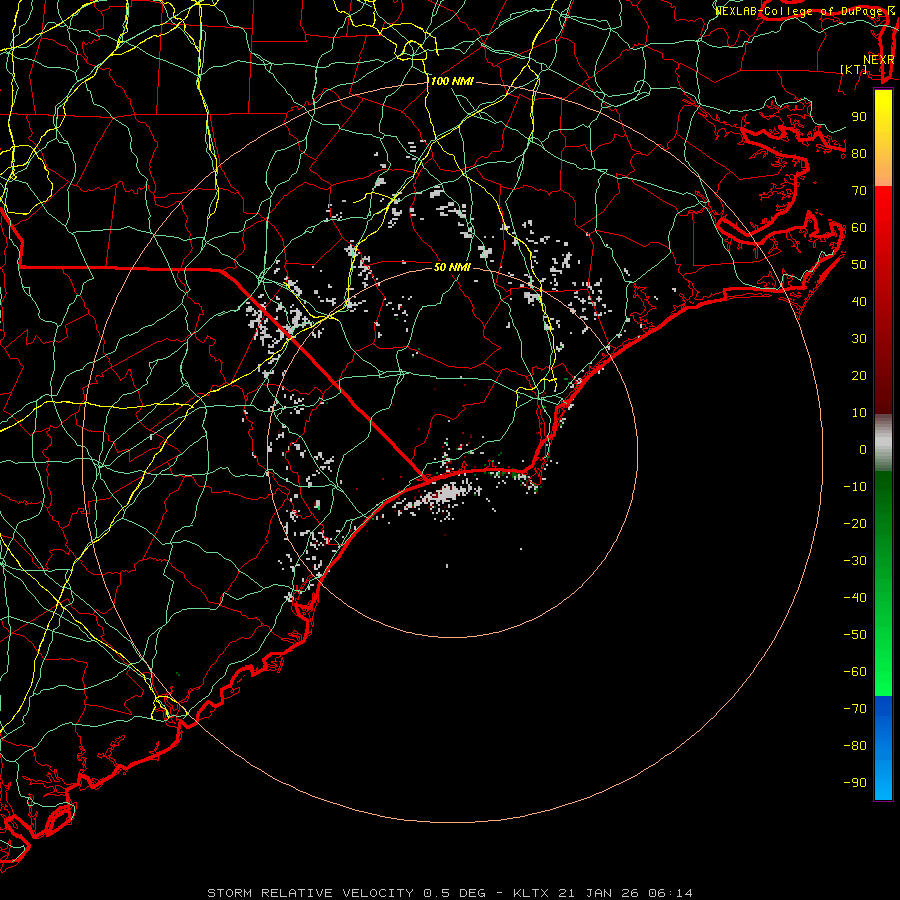Click the -60 scale label

855,672
